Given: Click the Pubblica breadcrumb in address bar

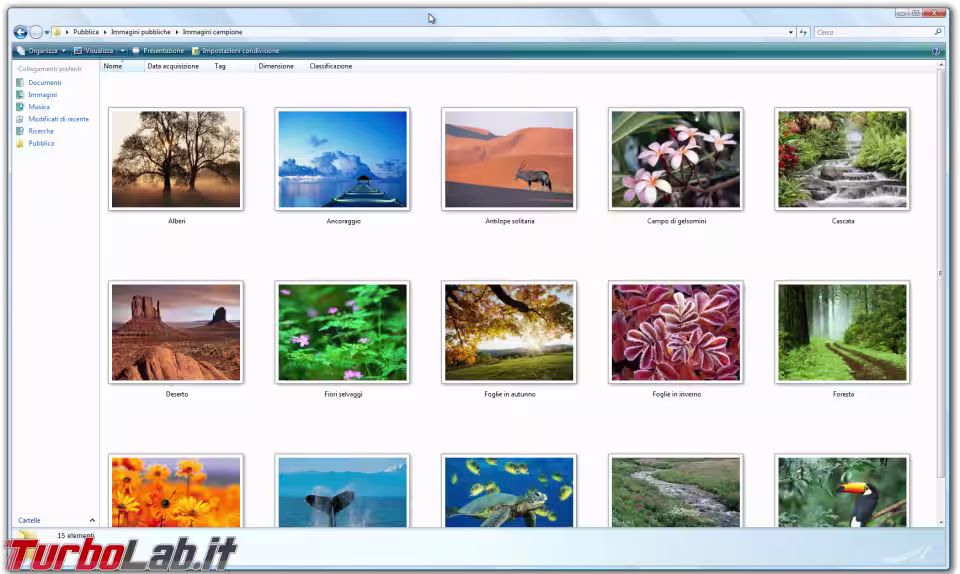Looking at the screenshot, I should [x=86, y=32].
